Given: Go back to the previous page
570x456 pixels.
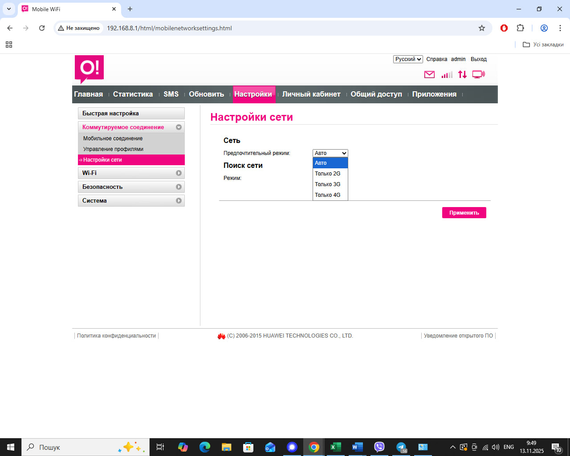Looking at the screenshot, I should [x=10, y=28].
